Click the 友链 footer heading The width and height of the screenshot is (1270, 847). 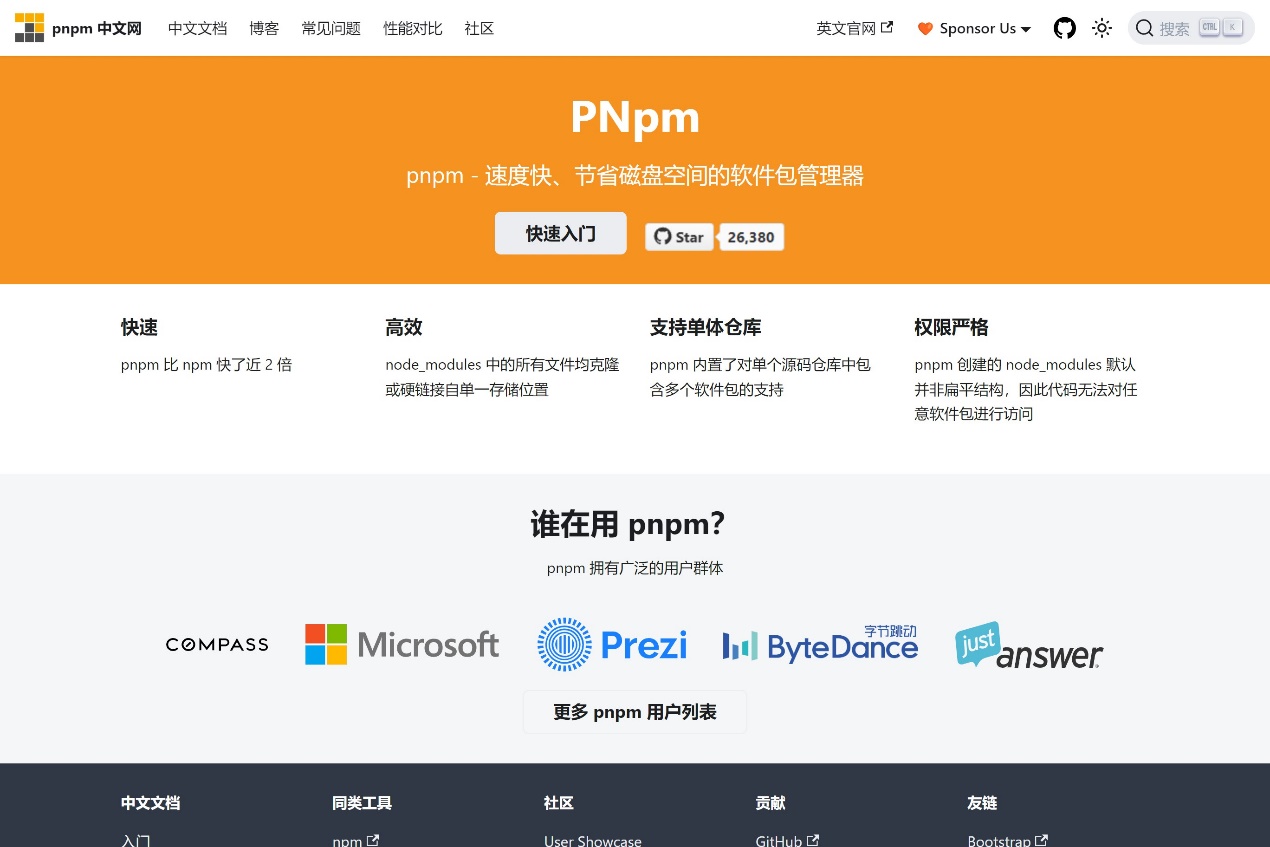click(982, 803)
